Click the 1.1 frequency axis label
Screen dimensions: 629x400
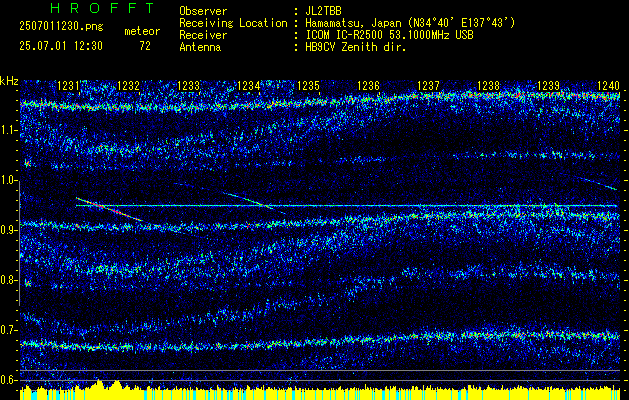[9, 130]
